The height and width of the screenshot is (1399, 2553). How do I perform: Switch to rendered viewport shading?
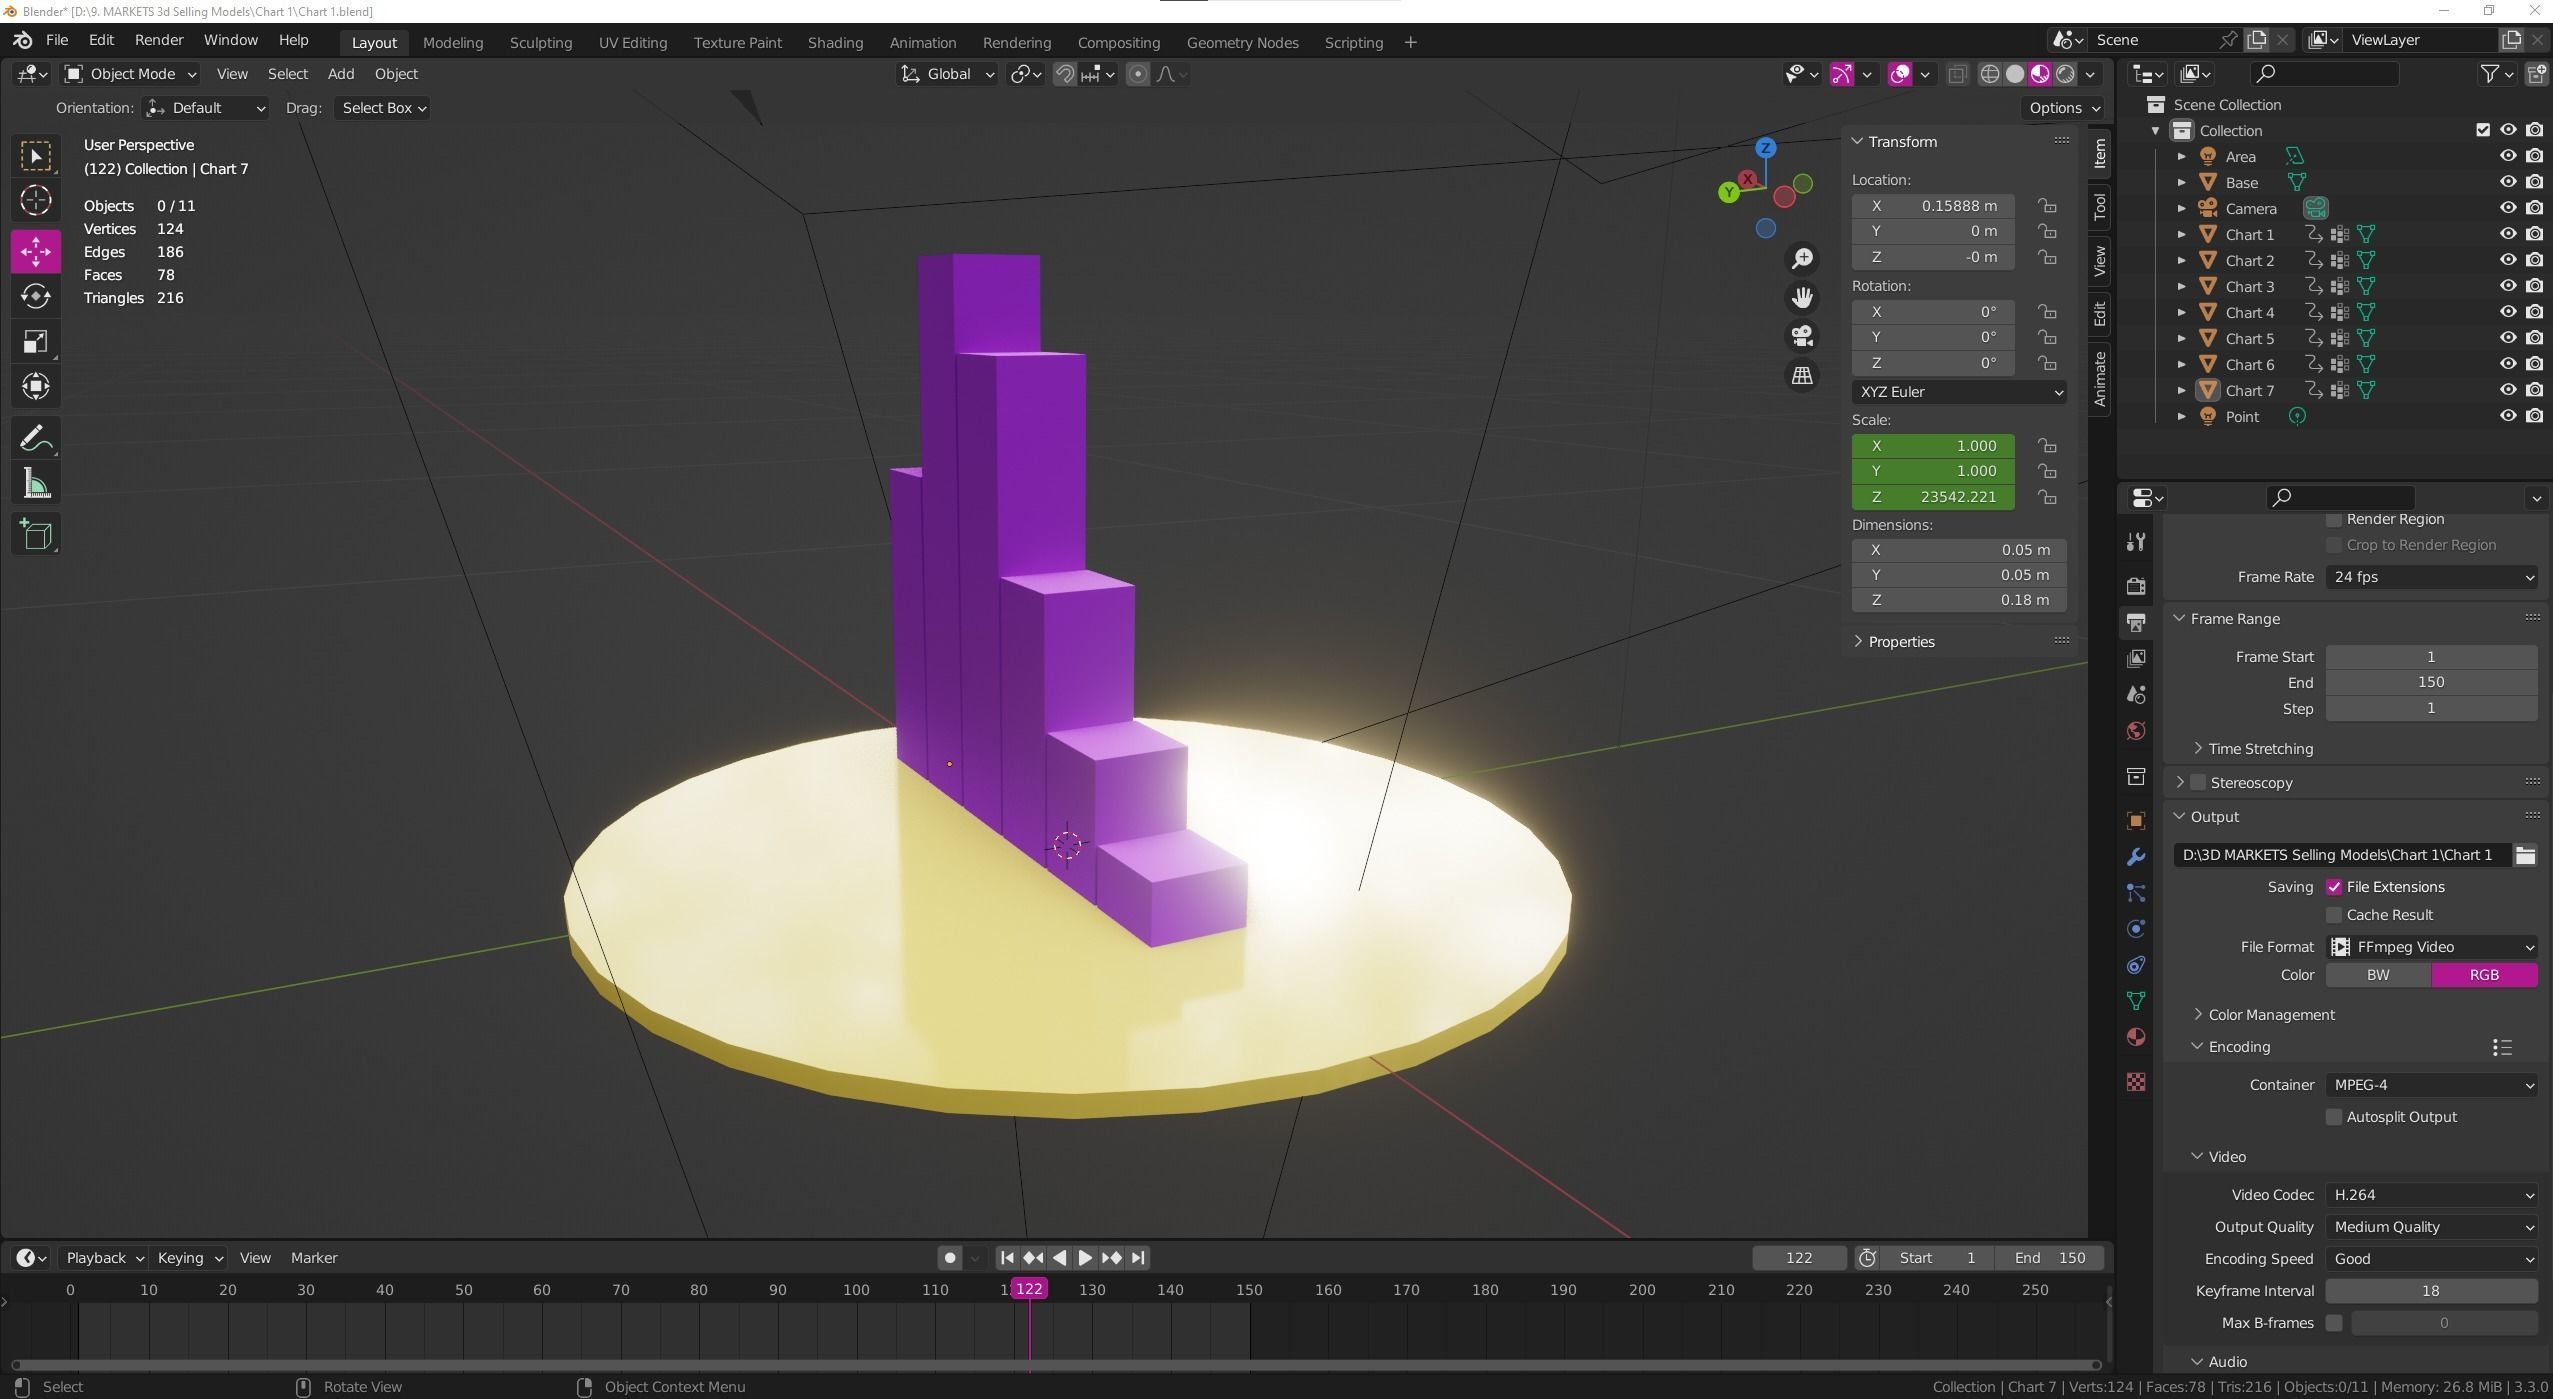(x=2065, y=74)
